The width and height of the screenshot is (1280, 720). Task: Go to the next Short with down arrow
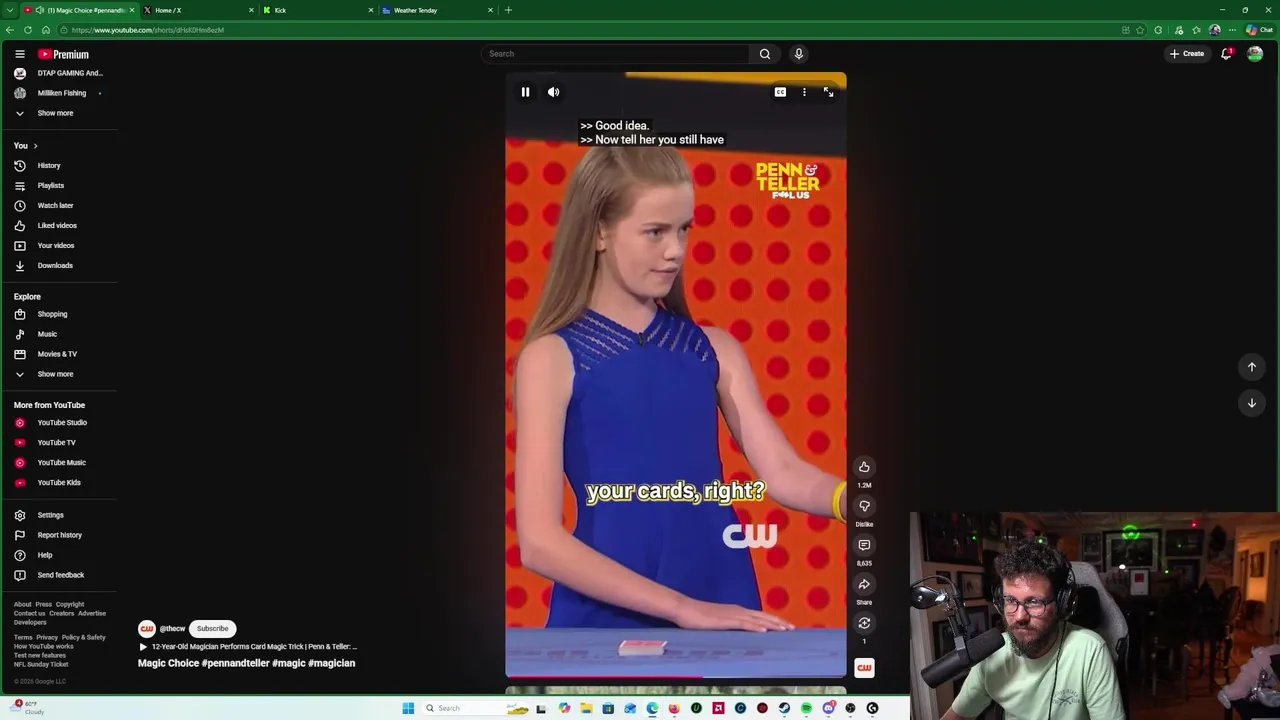pyautogui.click(x=1251, y=403)
